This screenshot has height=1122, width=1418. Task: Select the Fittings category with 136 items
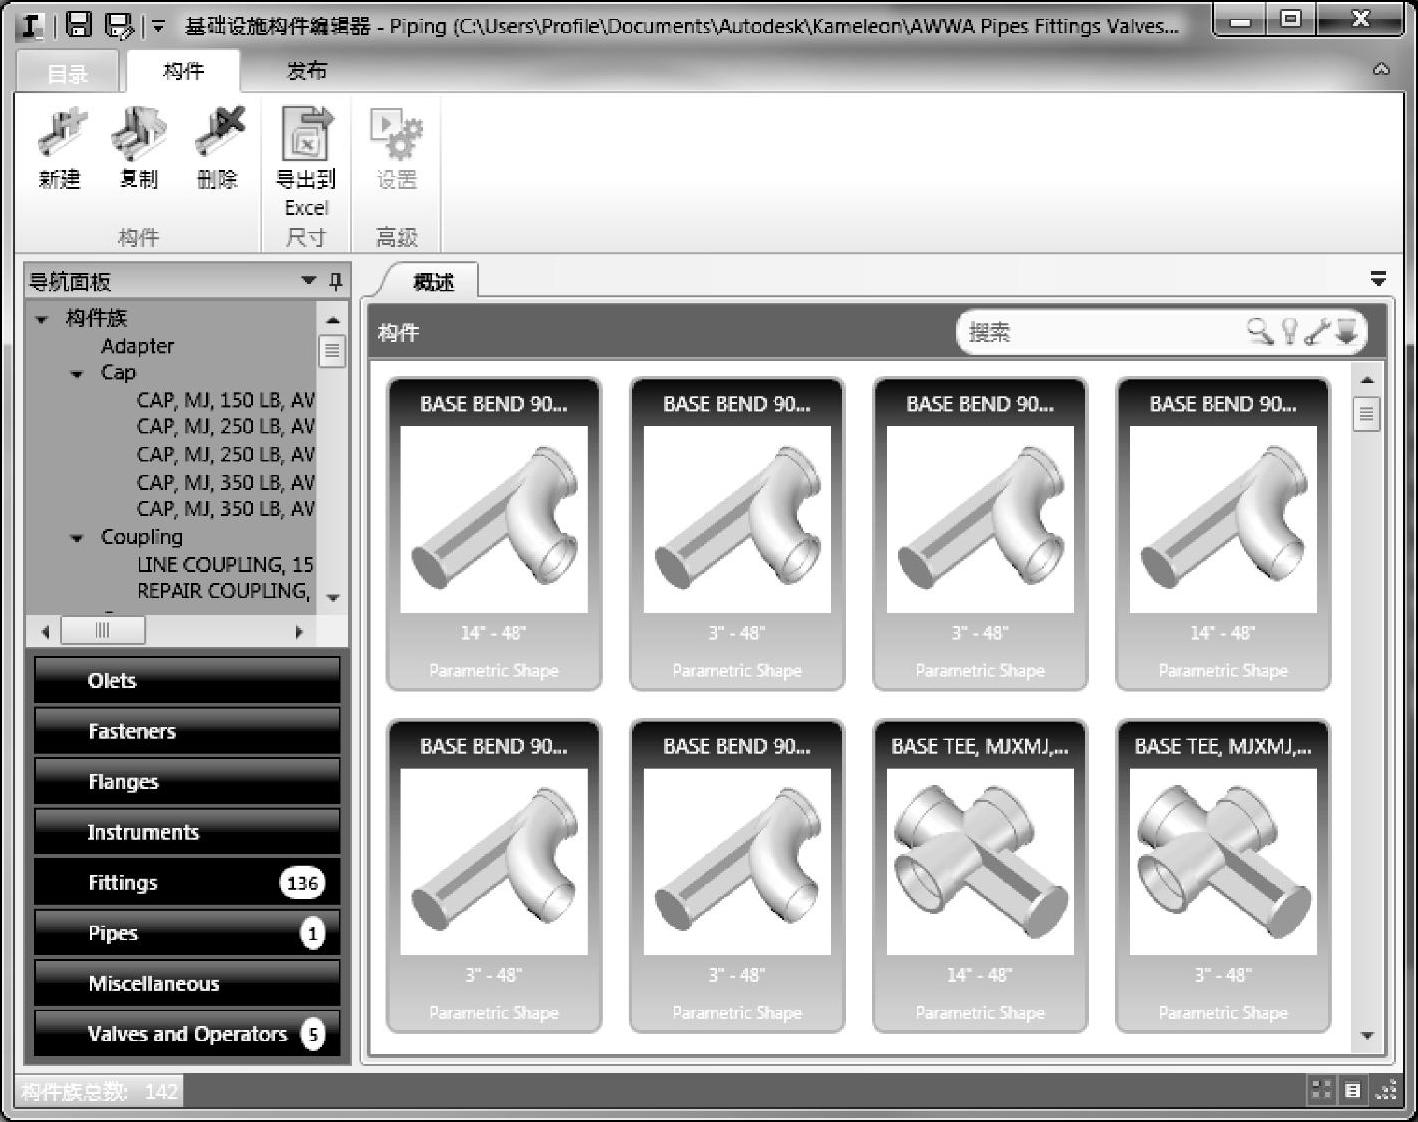point(187,882)
